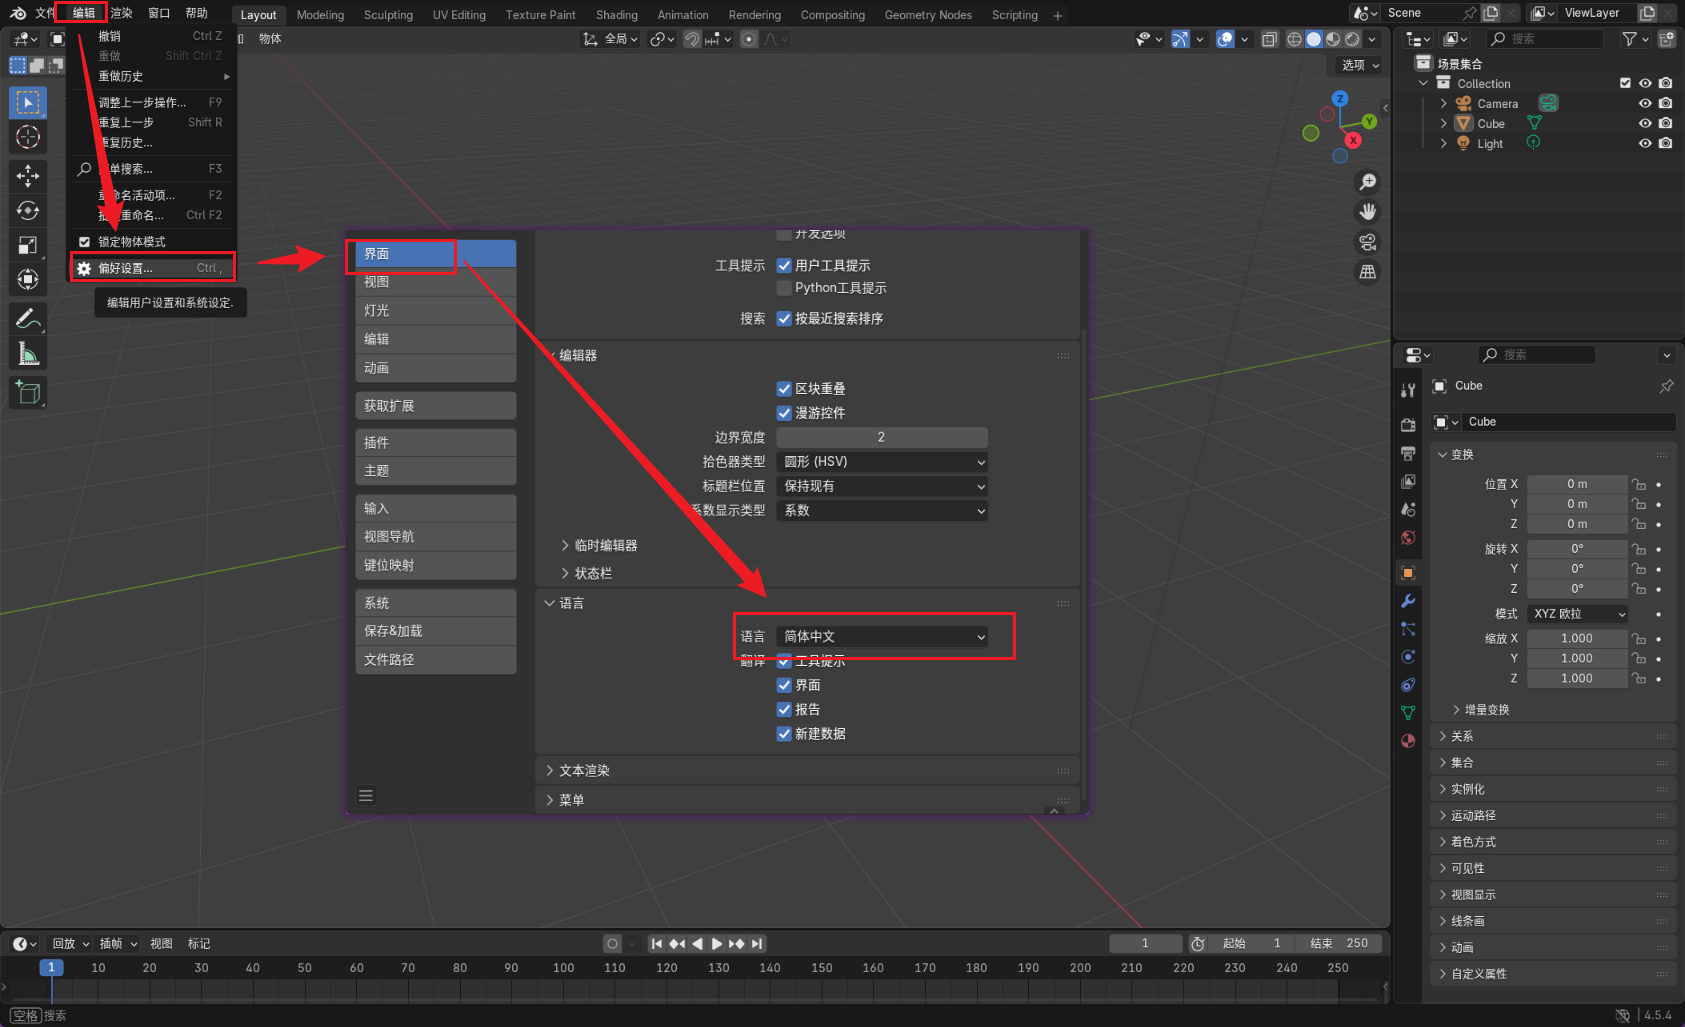Open the 主题 preferences category

coord(435,471)
